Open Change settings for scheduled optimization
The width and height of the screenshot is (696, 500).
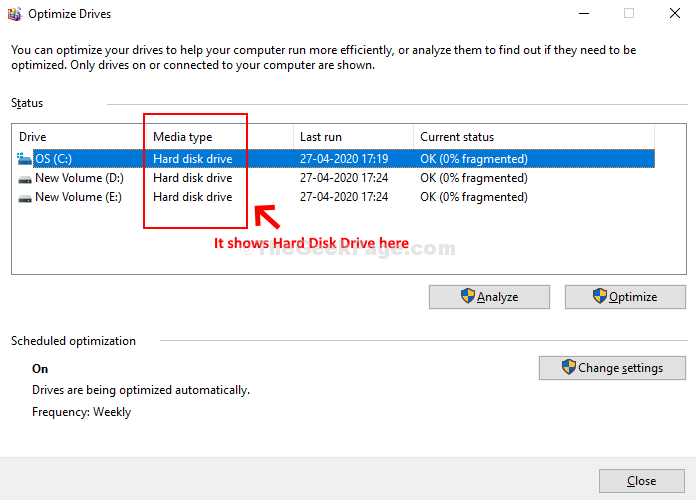[x=612, y=368]
